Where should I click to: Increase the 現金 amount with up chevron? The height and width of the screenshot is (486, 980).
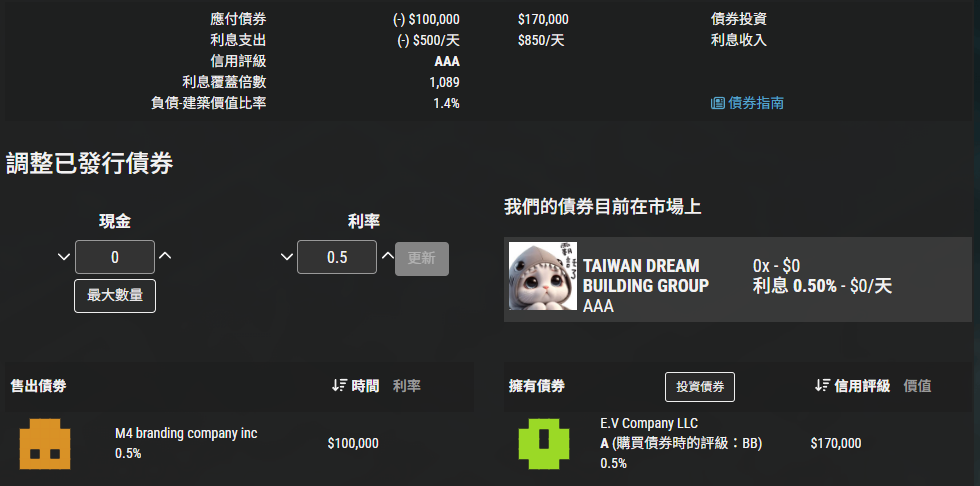coord(165,256)
